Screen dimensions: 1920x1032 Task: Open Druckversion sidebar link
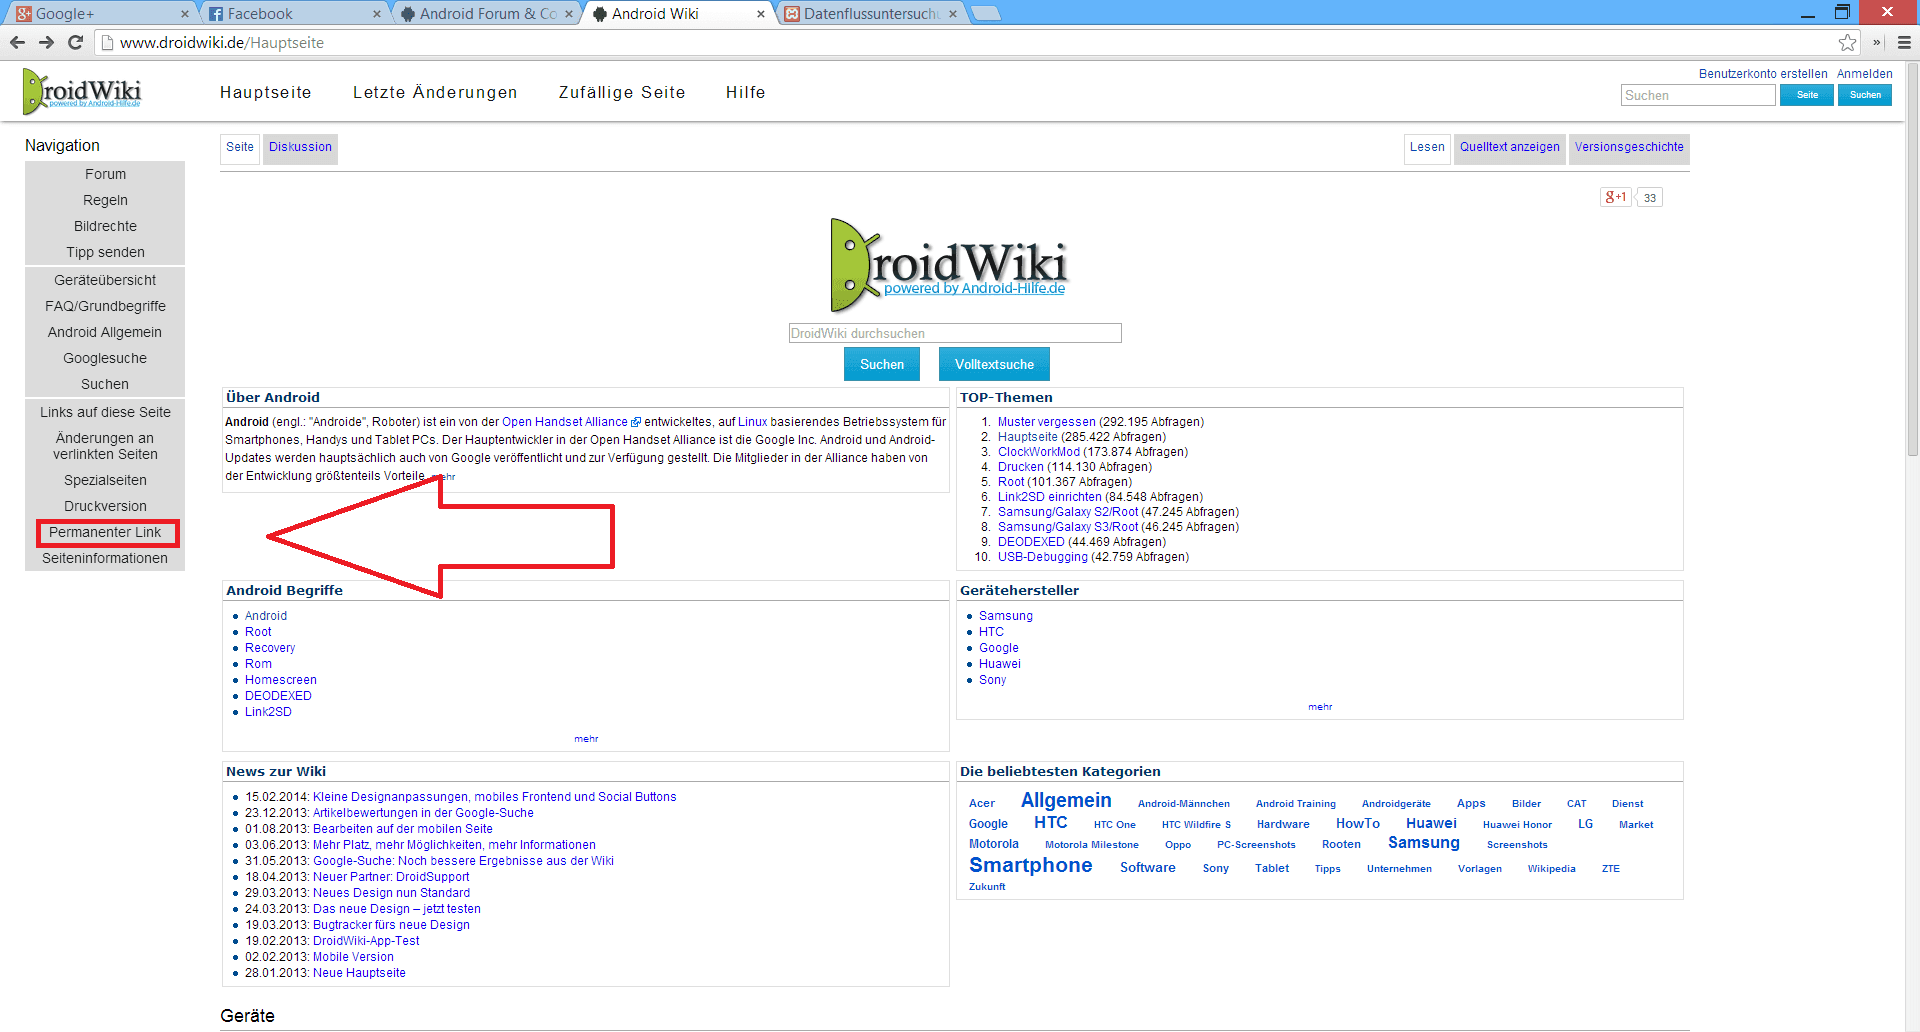point(105,506)
